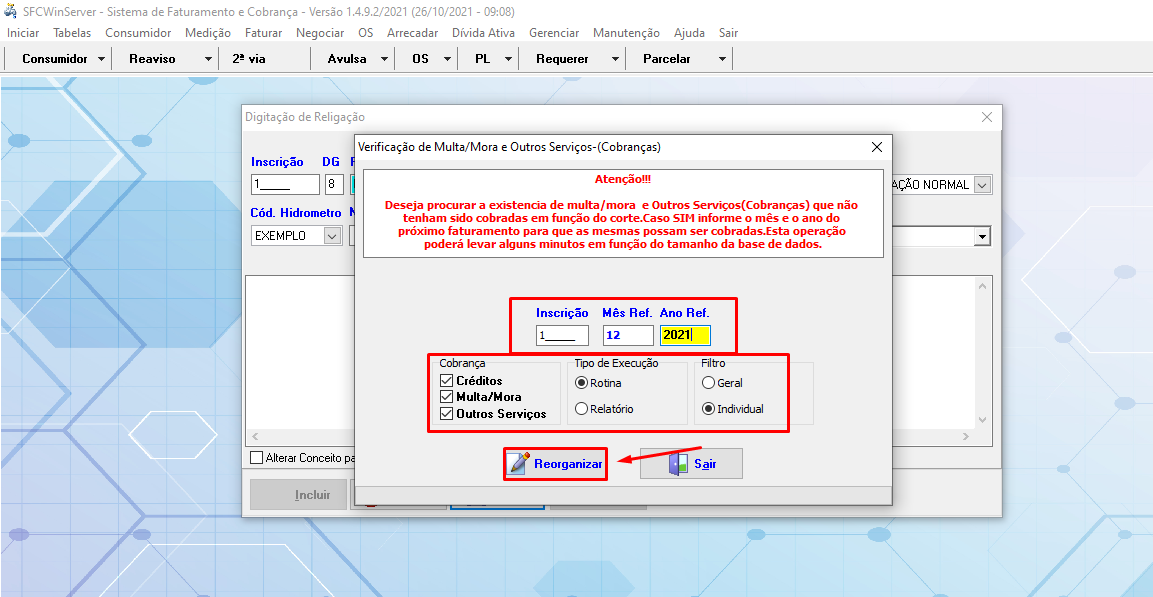The height and width of the screenshot is (597, 1153).
Task: Toggle the Multa/Mora checkbox
Action: [447, 397]
